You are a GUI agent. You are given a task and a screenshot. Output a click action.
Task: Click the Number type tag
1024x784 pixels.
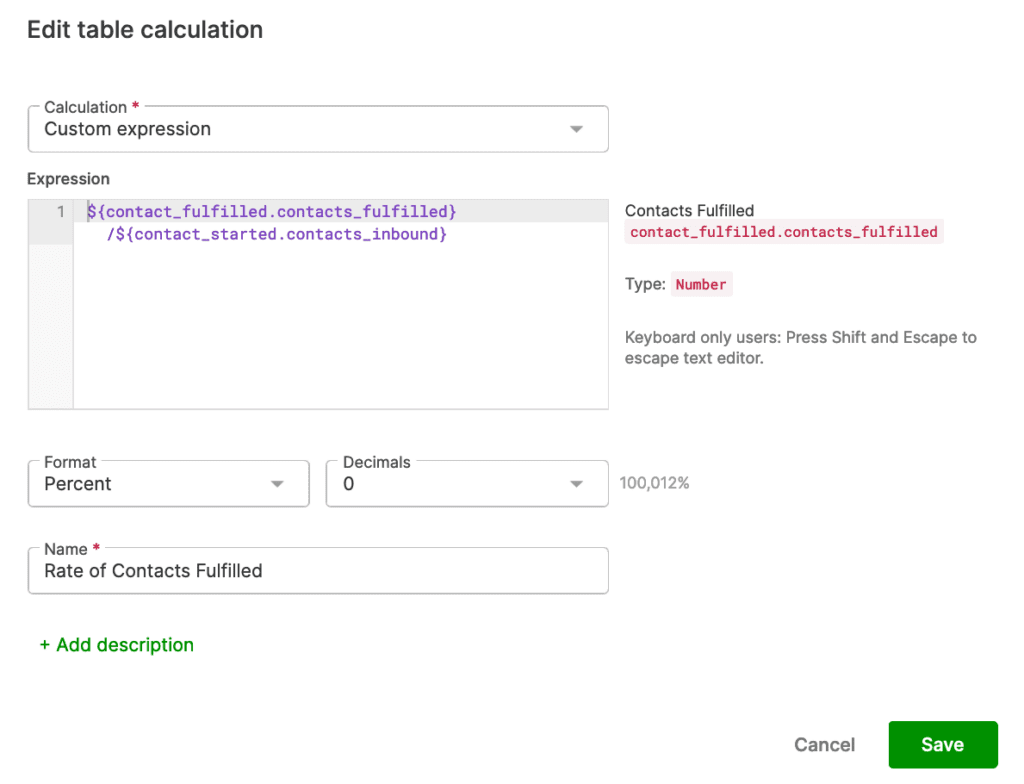[701, 284]
